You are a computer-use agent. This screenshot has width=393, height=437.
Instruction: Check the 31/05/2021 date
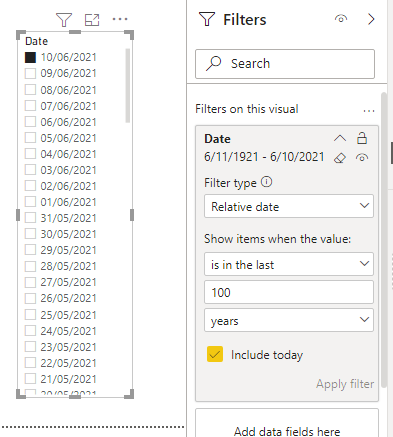[x=30, y=218]
